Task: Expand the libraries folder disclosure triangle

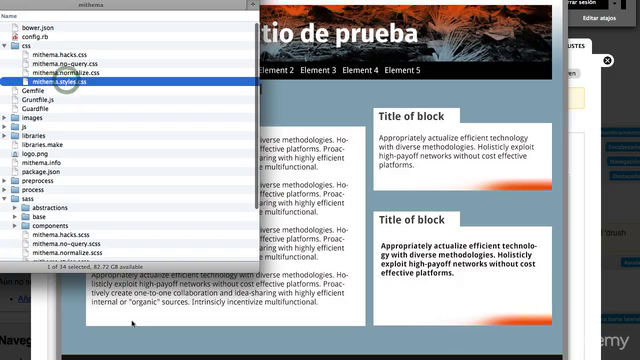Action: [4, 136]
